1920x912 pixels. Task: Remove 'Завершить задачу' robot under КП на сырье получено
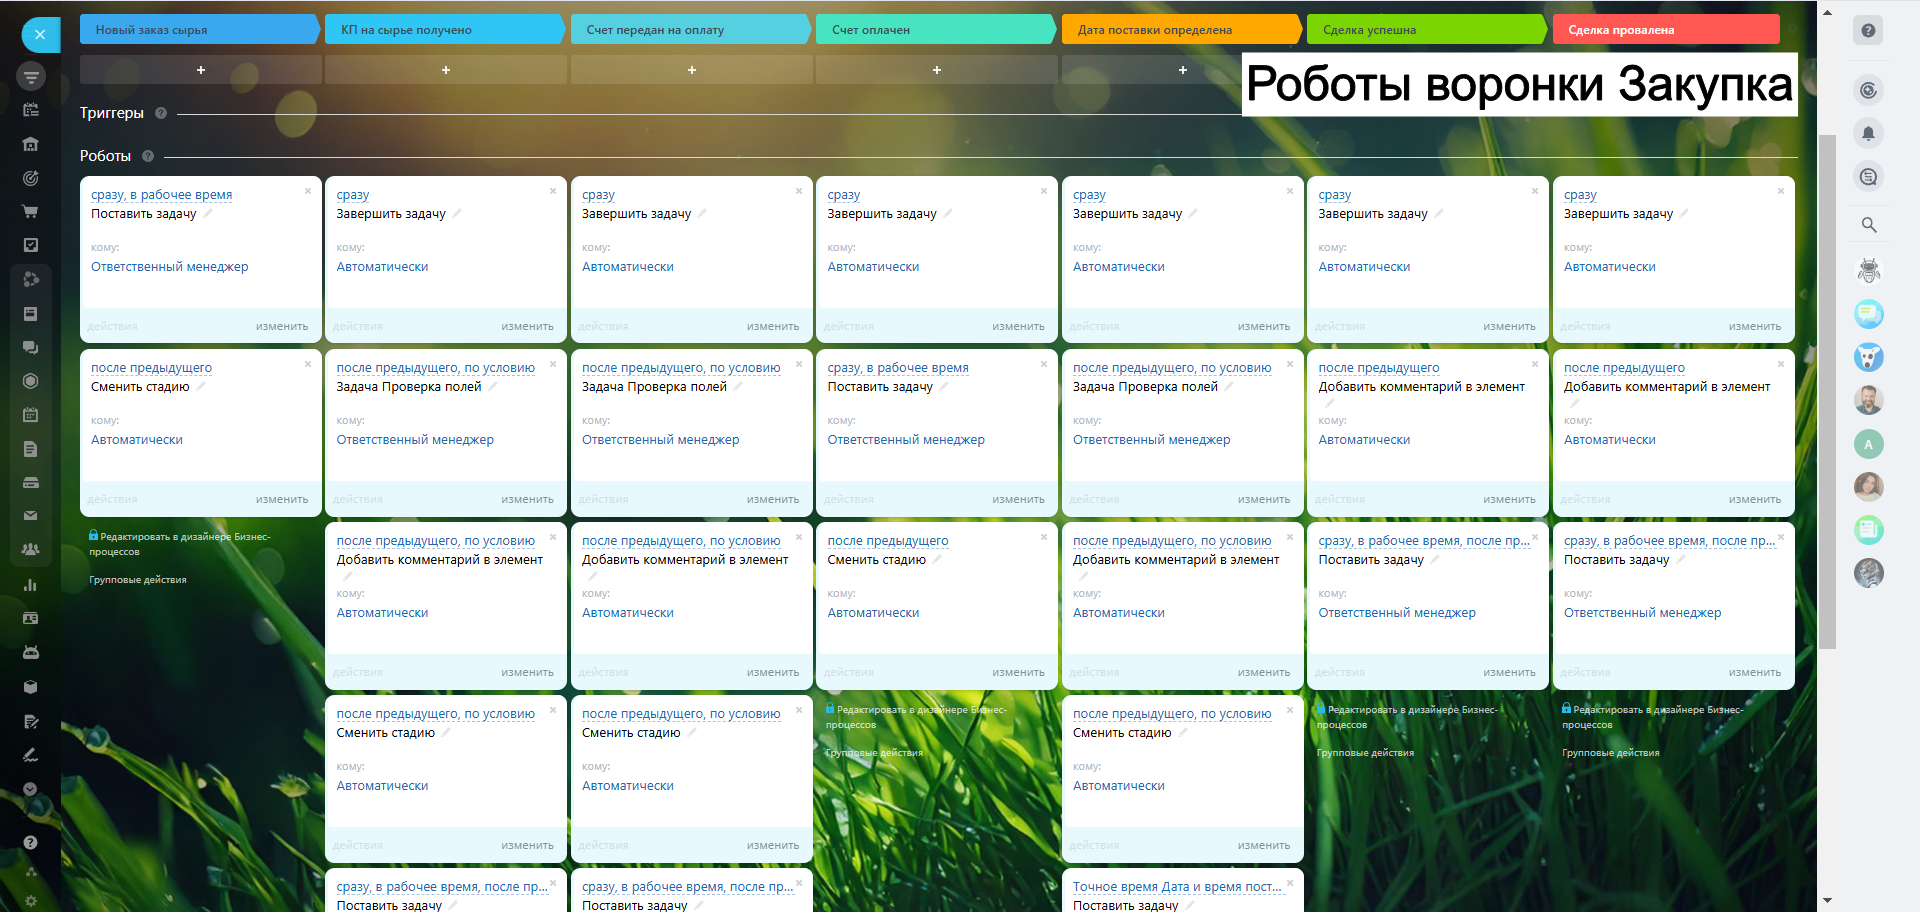pyautogui.click(x=553, y=191)
